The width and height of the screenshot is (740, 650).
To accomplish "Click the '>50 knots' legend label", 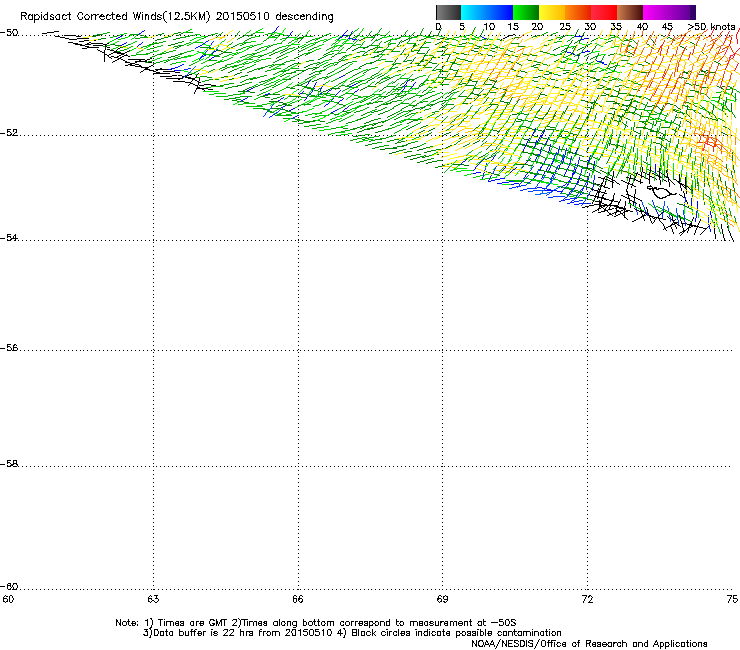I will click(x=711, y=27).
